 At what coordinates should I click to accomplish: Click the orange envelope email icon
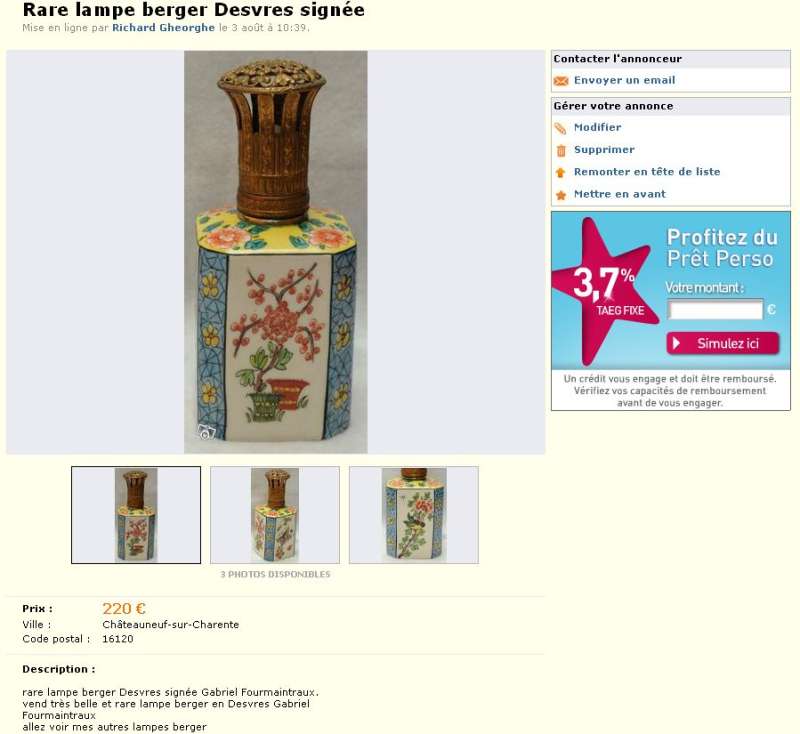(561, 81)
